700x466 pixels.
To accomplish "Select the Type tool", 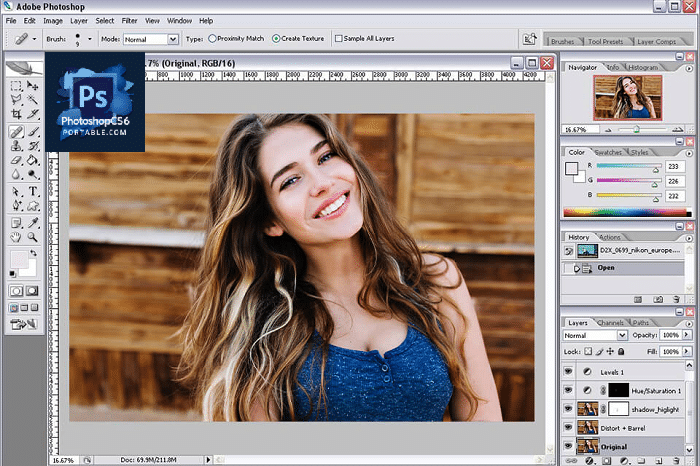I will tap(32, 191).
